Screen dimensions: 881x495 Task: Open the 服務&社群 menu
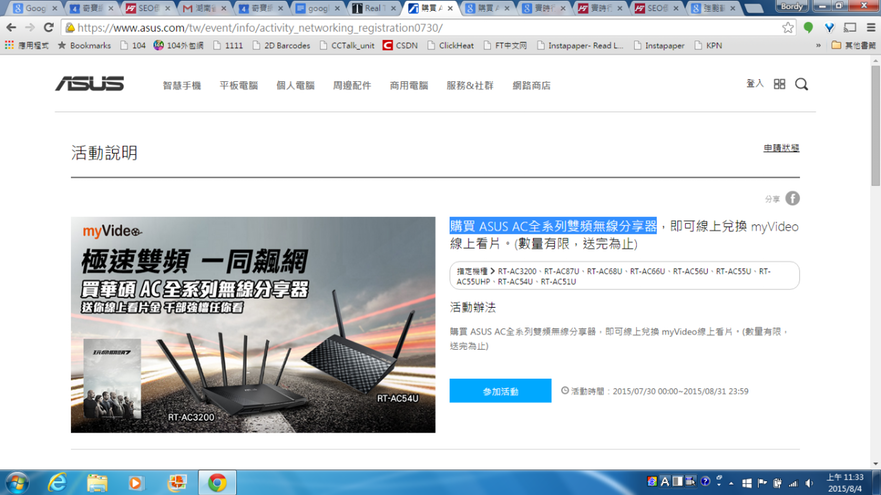pos(470,85)
